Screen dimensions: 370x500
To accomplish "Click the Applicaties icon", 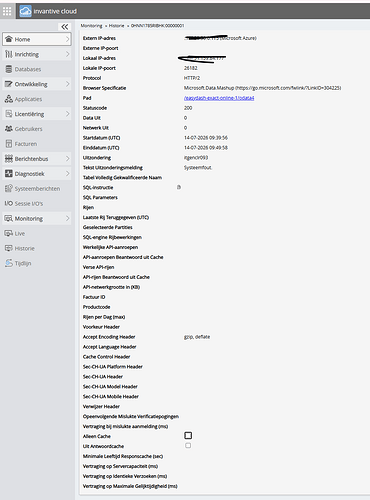I will pos(9,99).
